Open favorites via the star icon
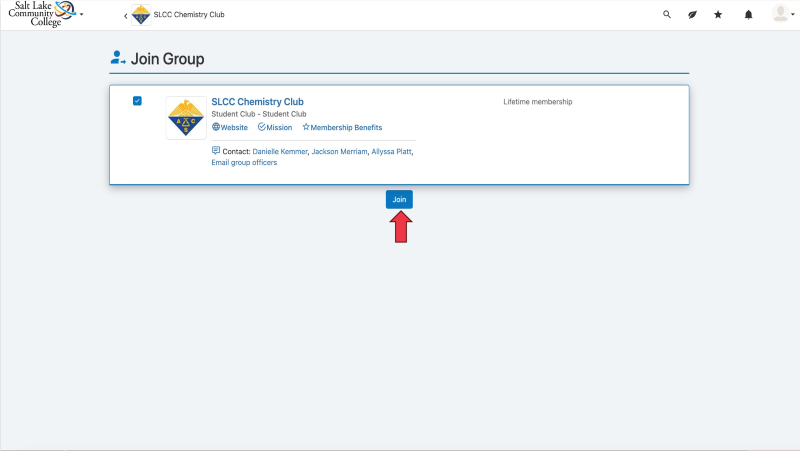 (718, 15)
